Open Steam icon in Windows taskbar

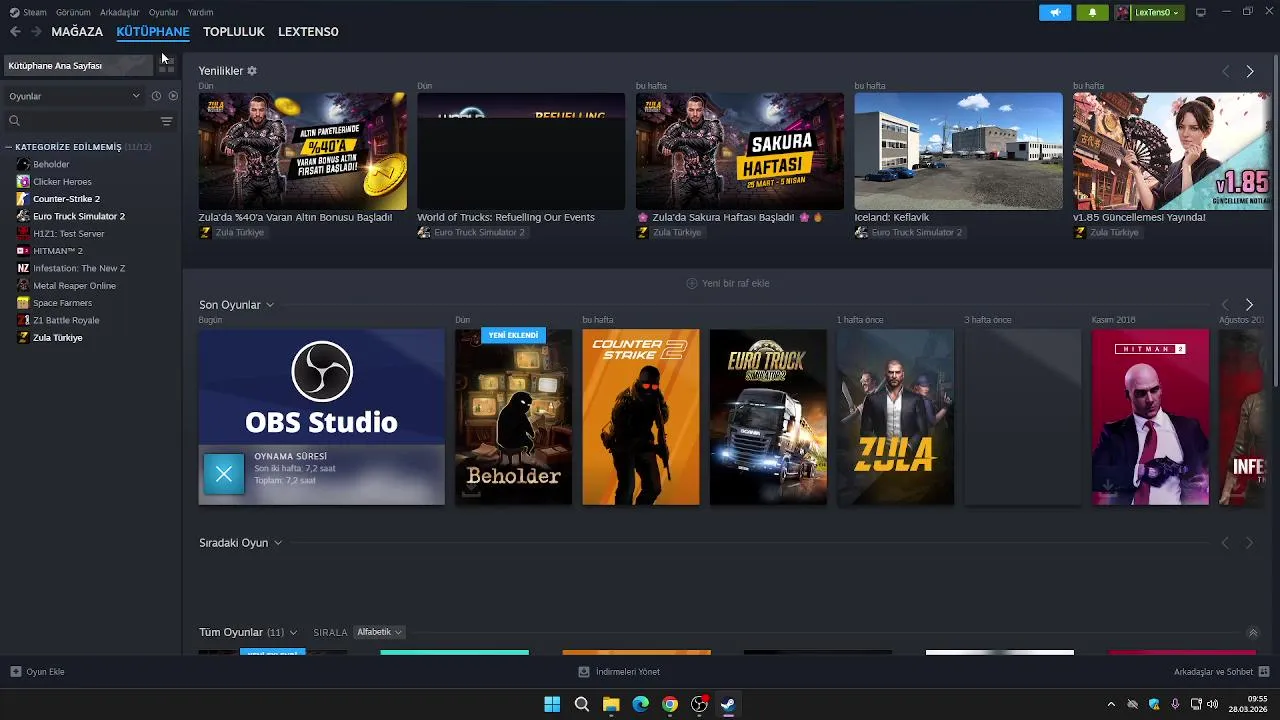click(x=728, y=704)
